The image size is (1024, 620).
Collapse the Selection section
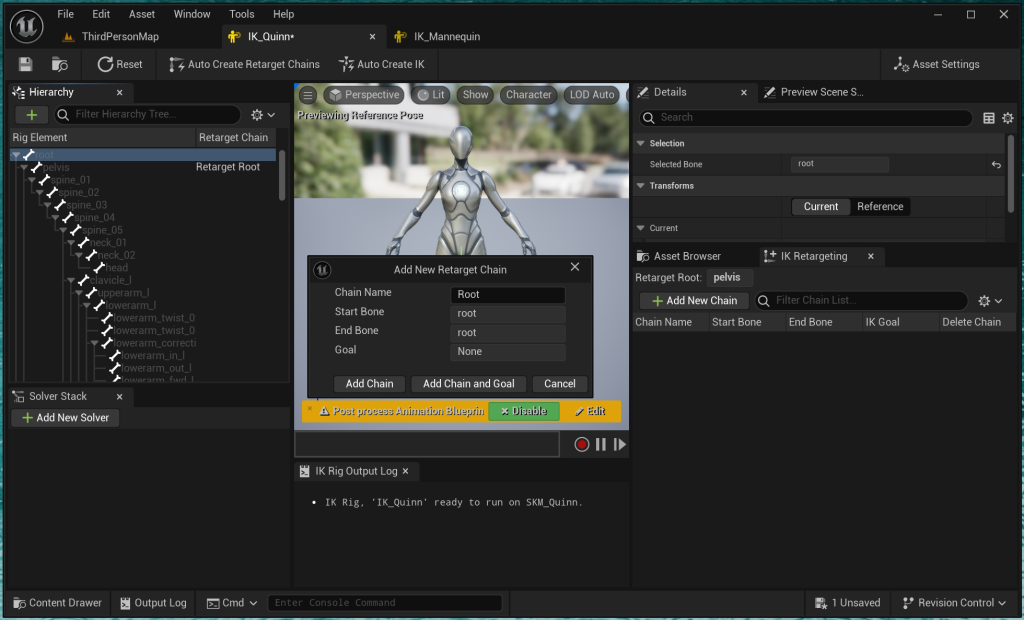[641, 143]
